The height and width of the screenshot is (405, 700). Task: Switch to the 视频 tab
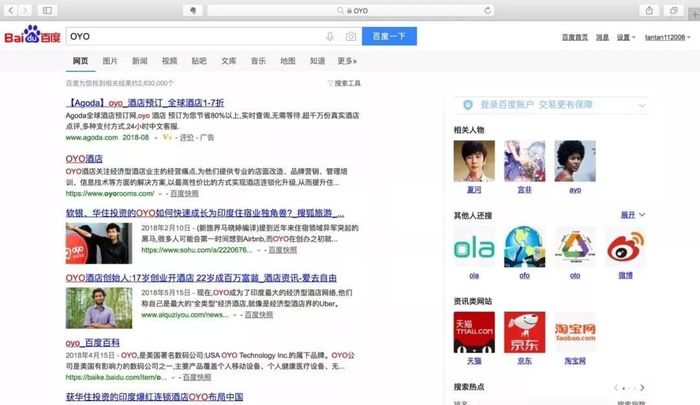tap(169, 61)
